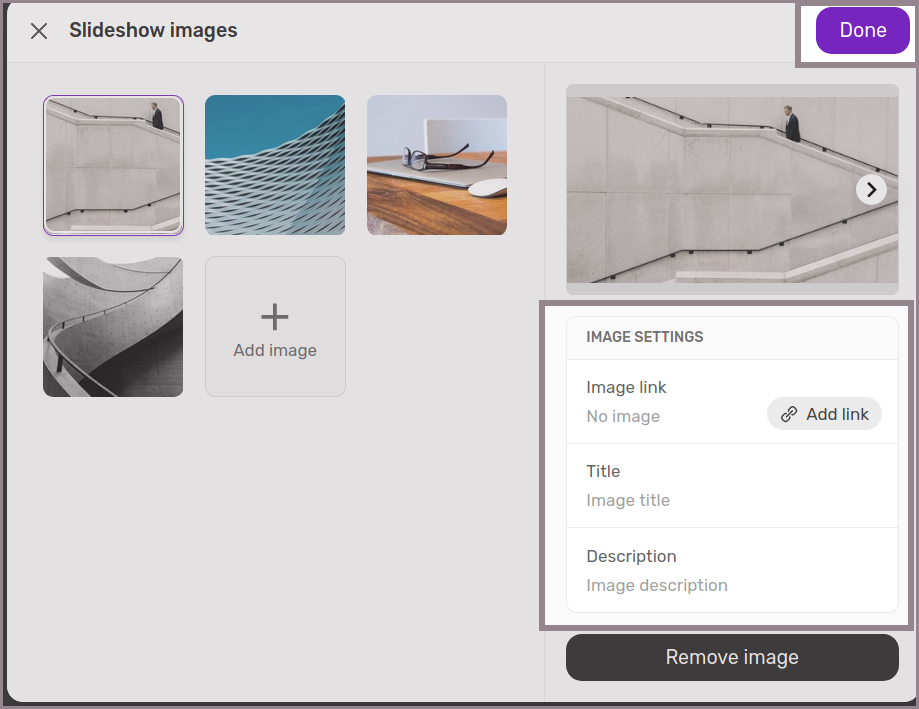Click the Add image label in tile
Viewport: 919px width, 709px height.
275,350
